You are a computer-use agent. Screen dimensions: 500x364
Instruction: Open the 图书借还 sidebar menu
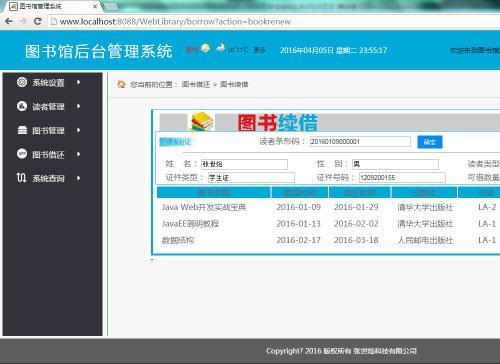click(x=49, y=154)
